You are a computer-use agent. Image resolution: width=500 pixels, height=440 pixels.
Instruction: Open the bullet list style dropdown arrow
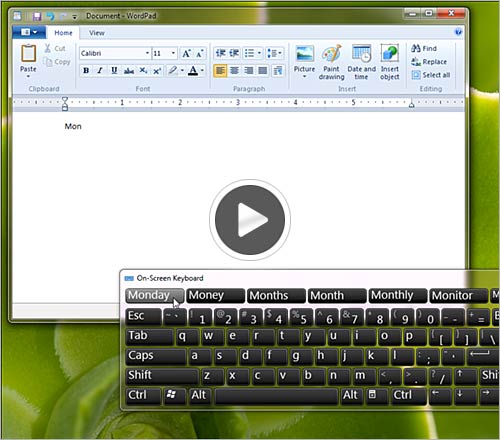[x=259, y=53]
